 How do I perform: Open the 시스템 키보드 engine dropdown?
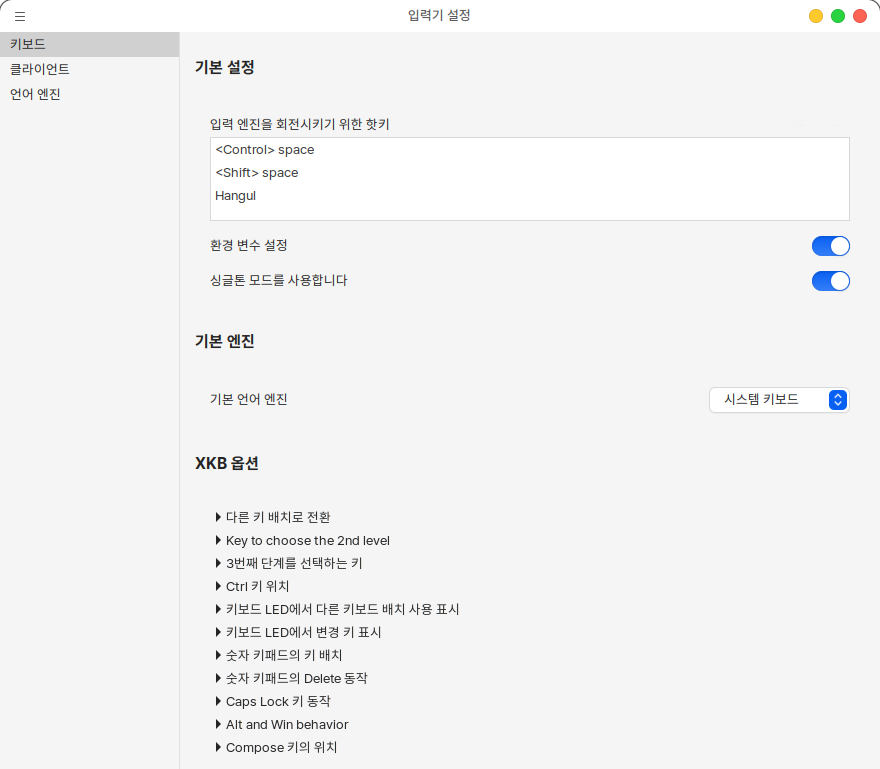(779, 400)
